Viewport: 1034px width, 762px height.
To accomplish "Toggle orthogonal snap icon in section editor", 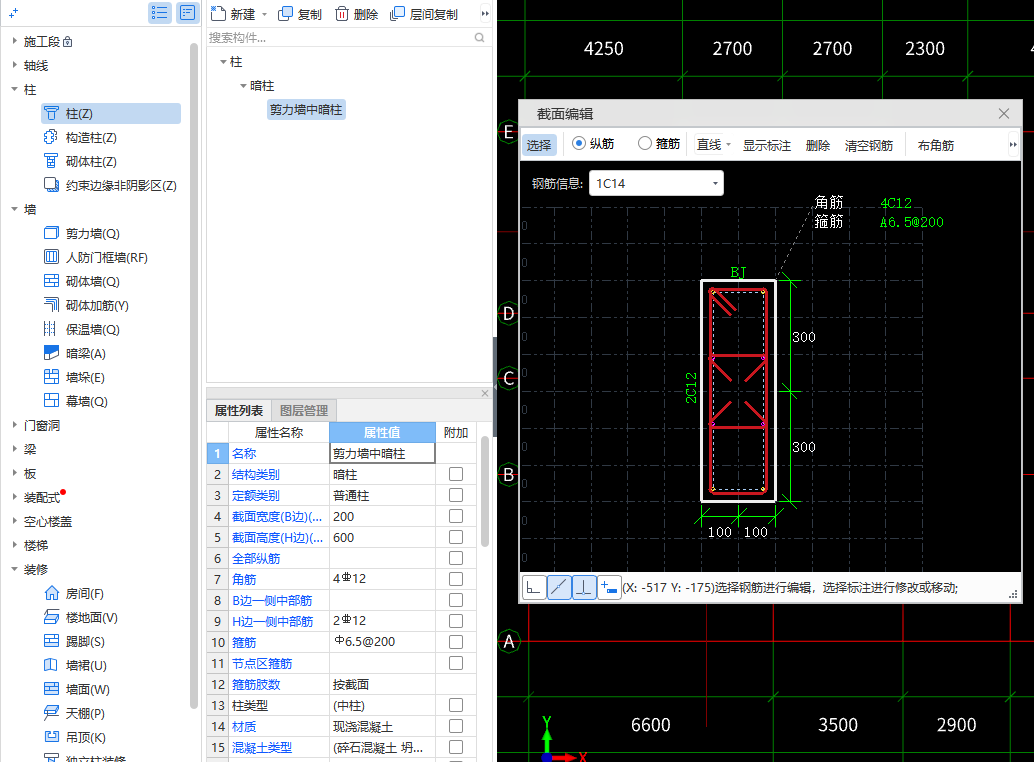I will pos(534,587).
